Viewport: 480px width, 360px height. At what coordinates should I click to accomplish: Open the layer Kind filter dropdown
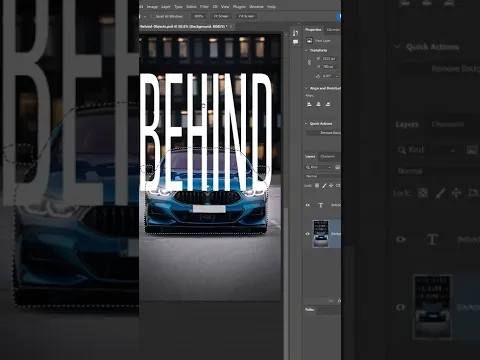[x=318, y=167]
